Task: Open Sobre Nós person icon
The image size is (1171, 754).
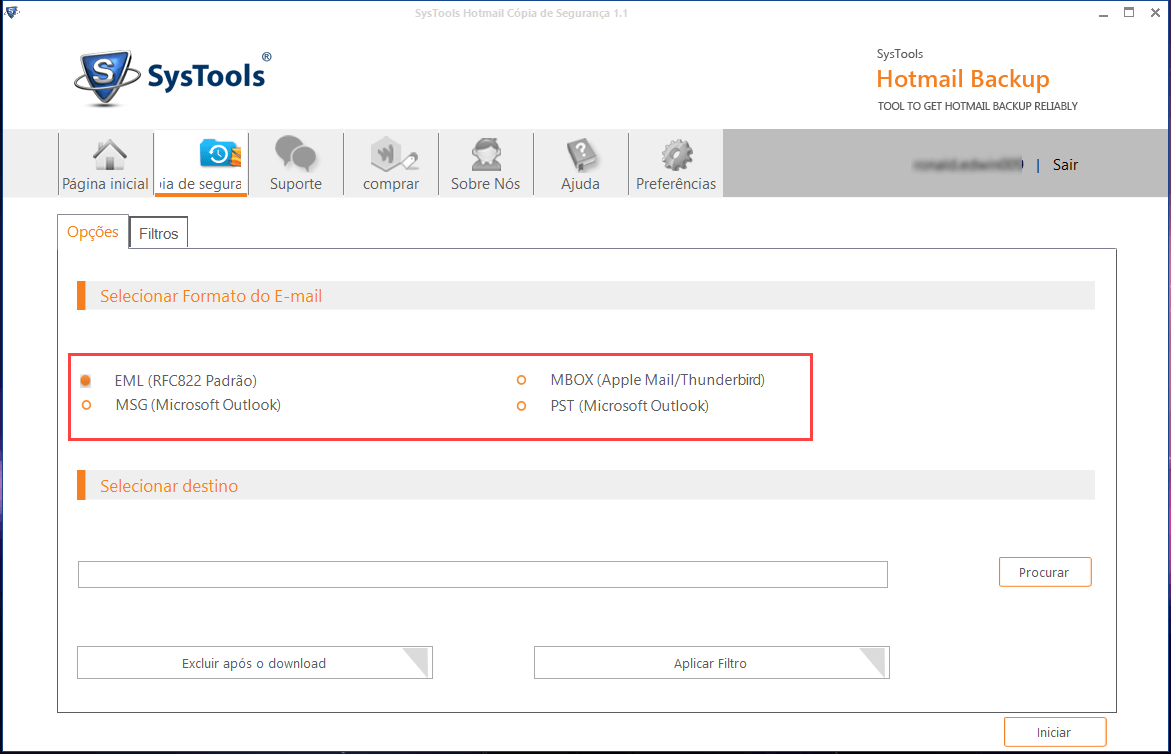Action: click(486, 155)
